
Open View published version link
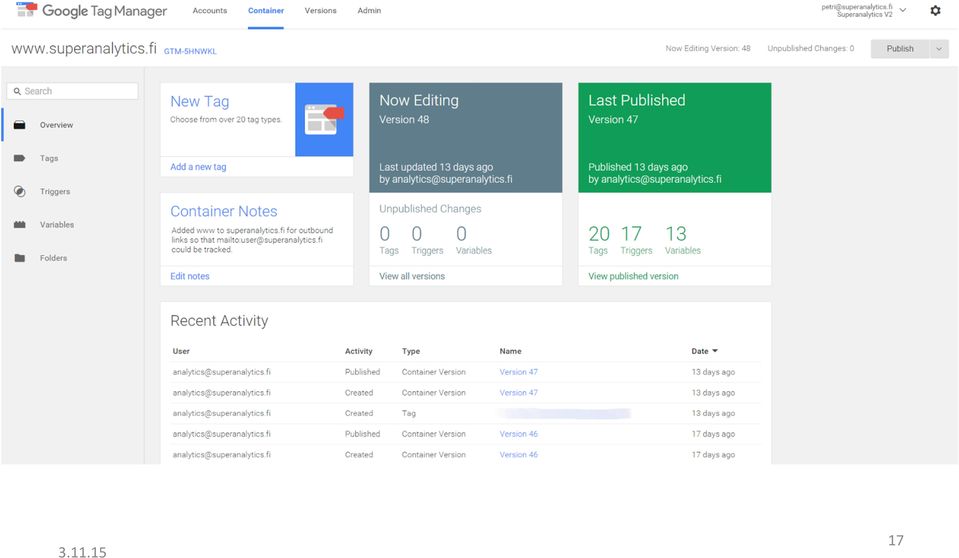[x=633, y=276]
